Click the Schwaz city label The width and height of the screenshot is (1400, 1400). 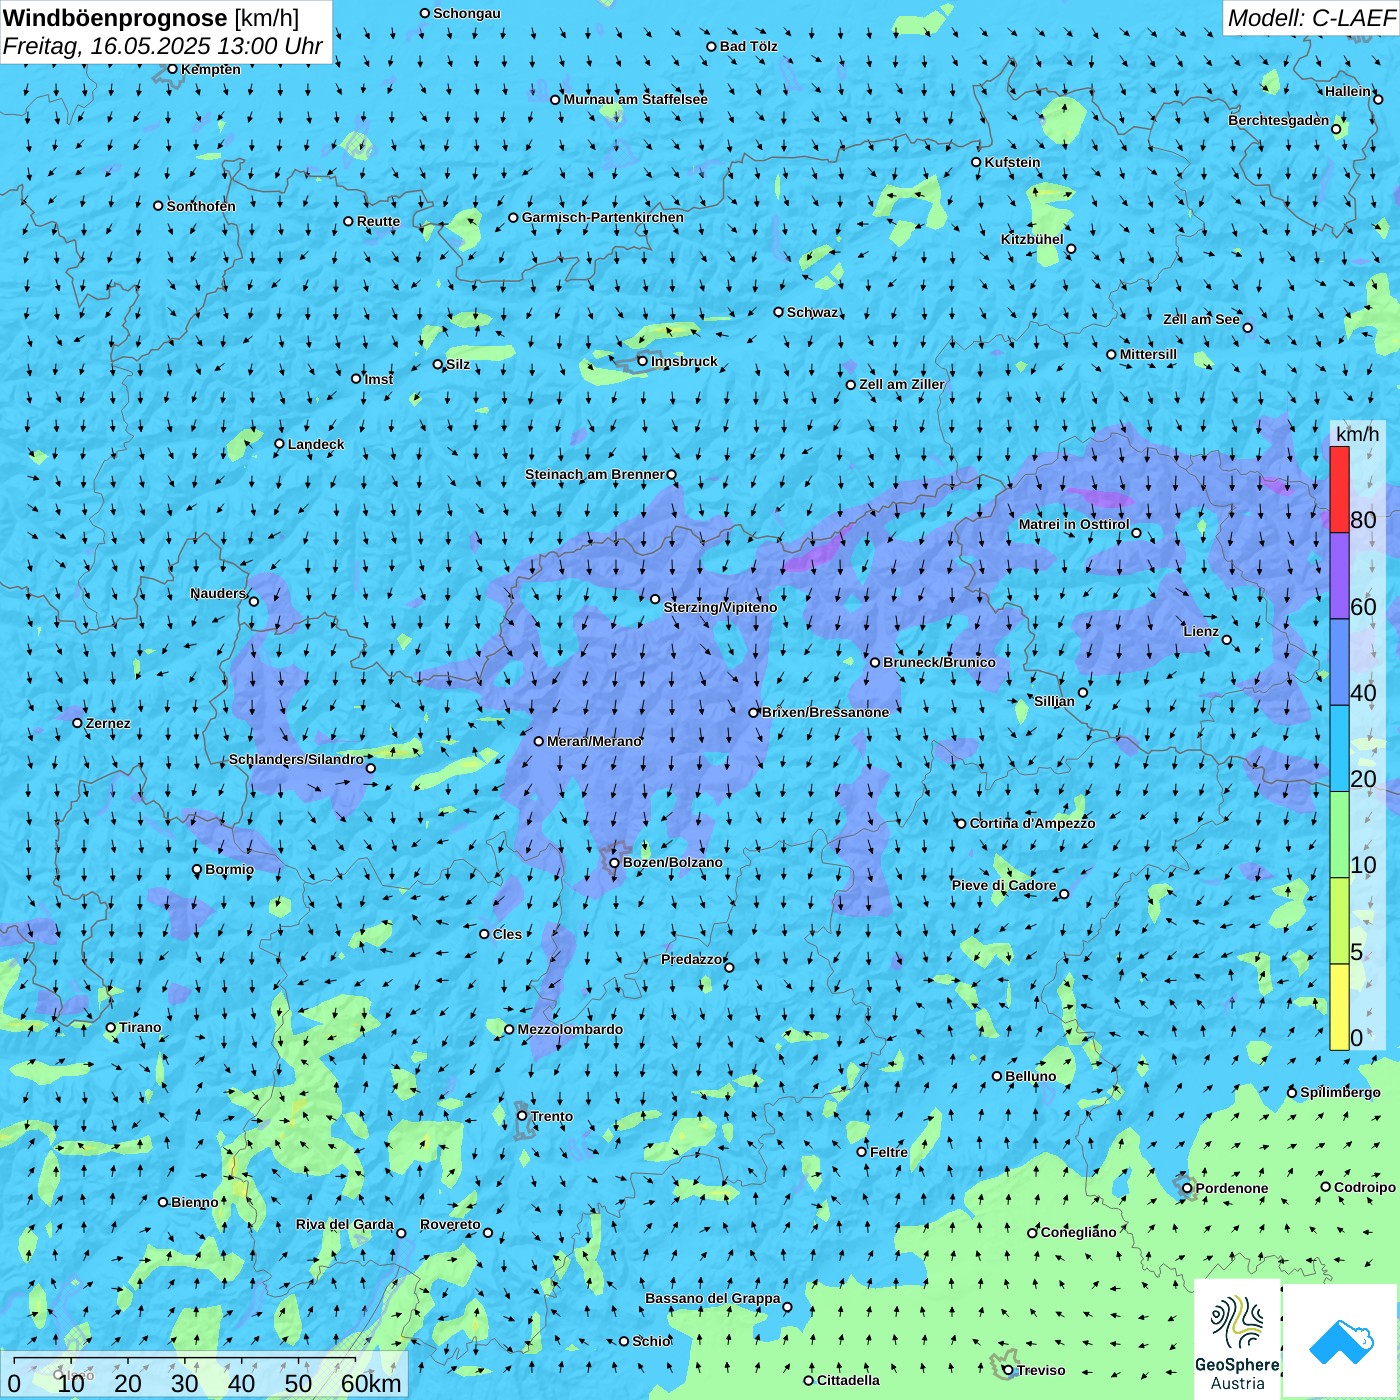coord(812,312)
